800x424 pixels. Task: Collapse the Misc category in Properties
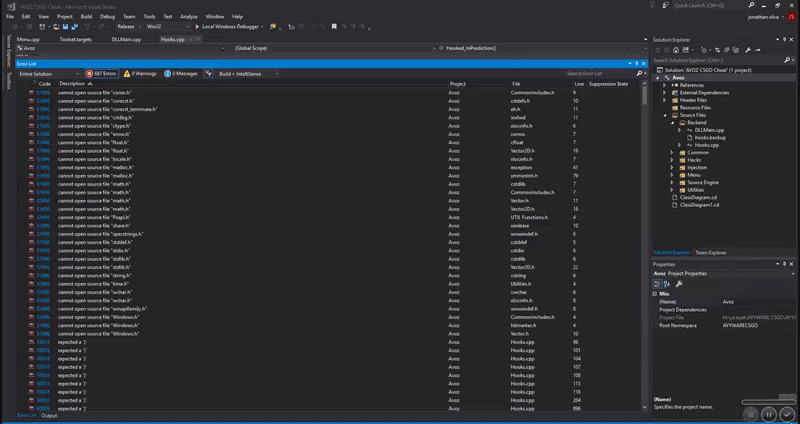655,294
